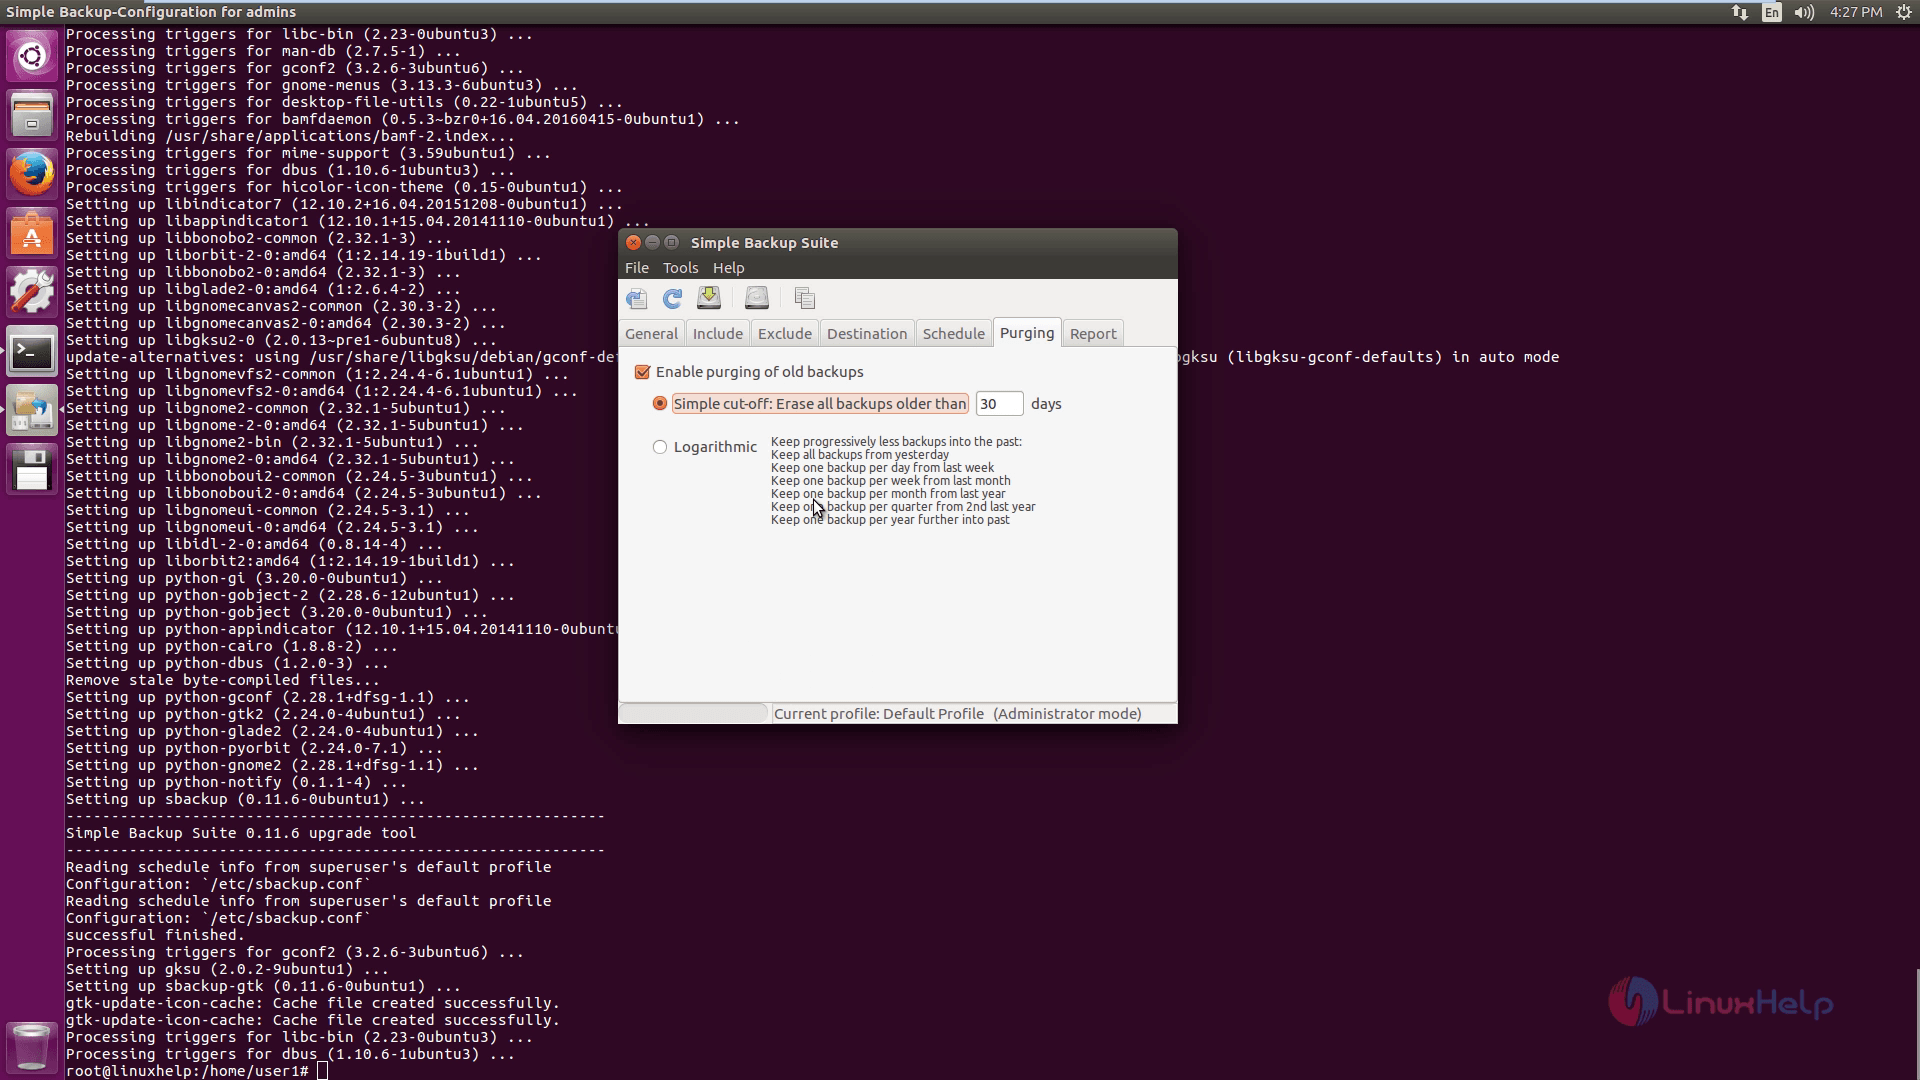Click the backup destination drive icon
The image size is (1920, 1080).
click(x=754, y=298)
